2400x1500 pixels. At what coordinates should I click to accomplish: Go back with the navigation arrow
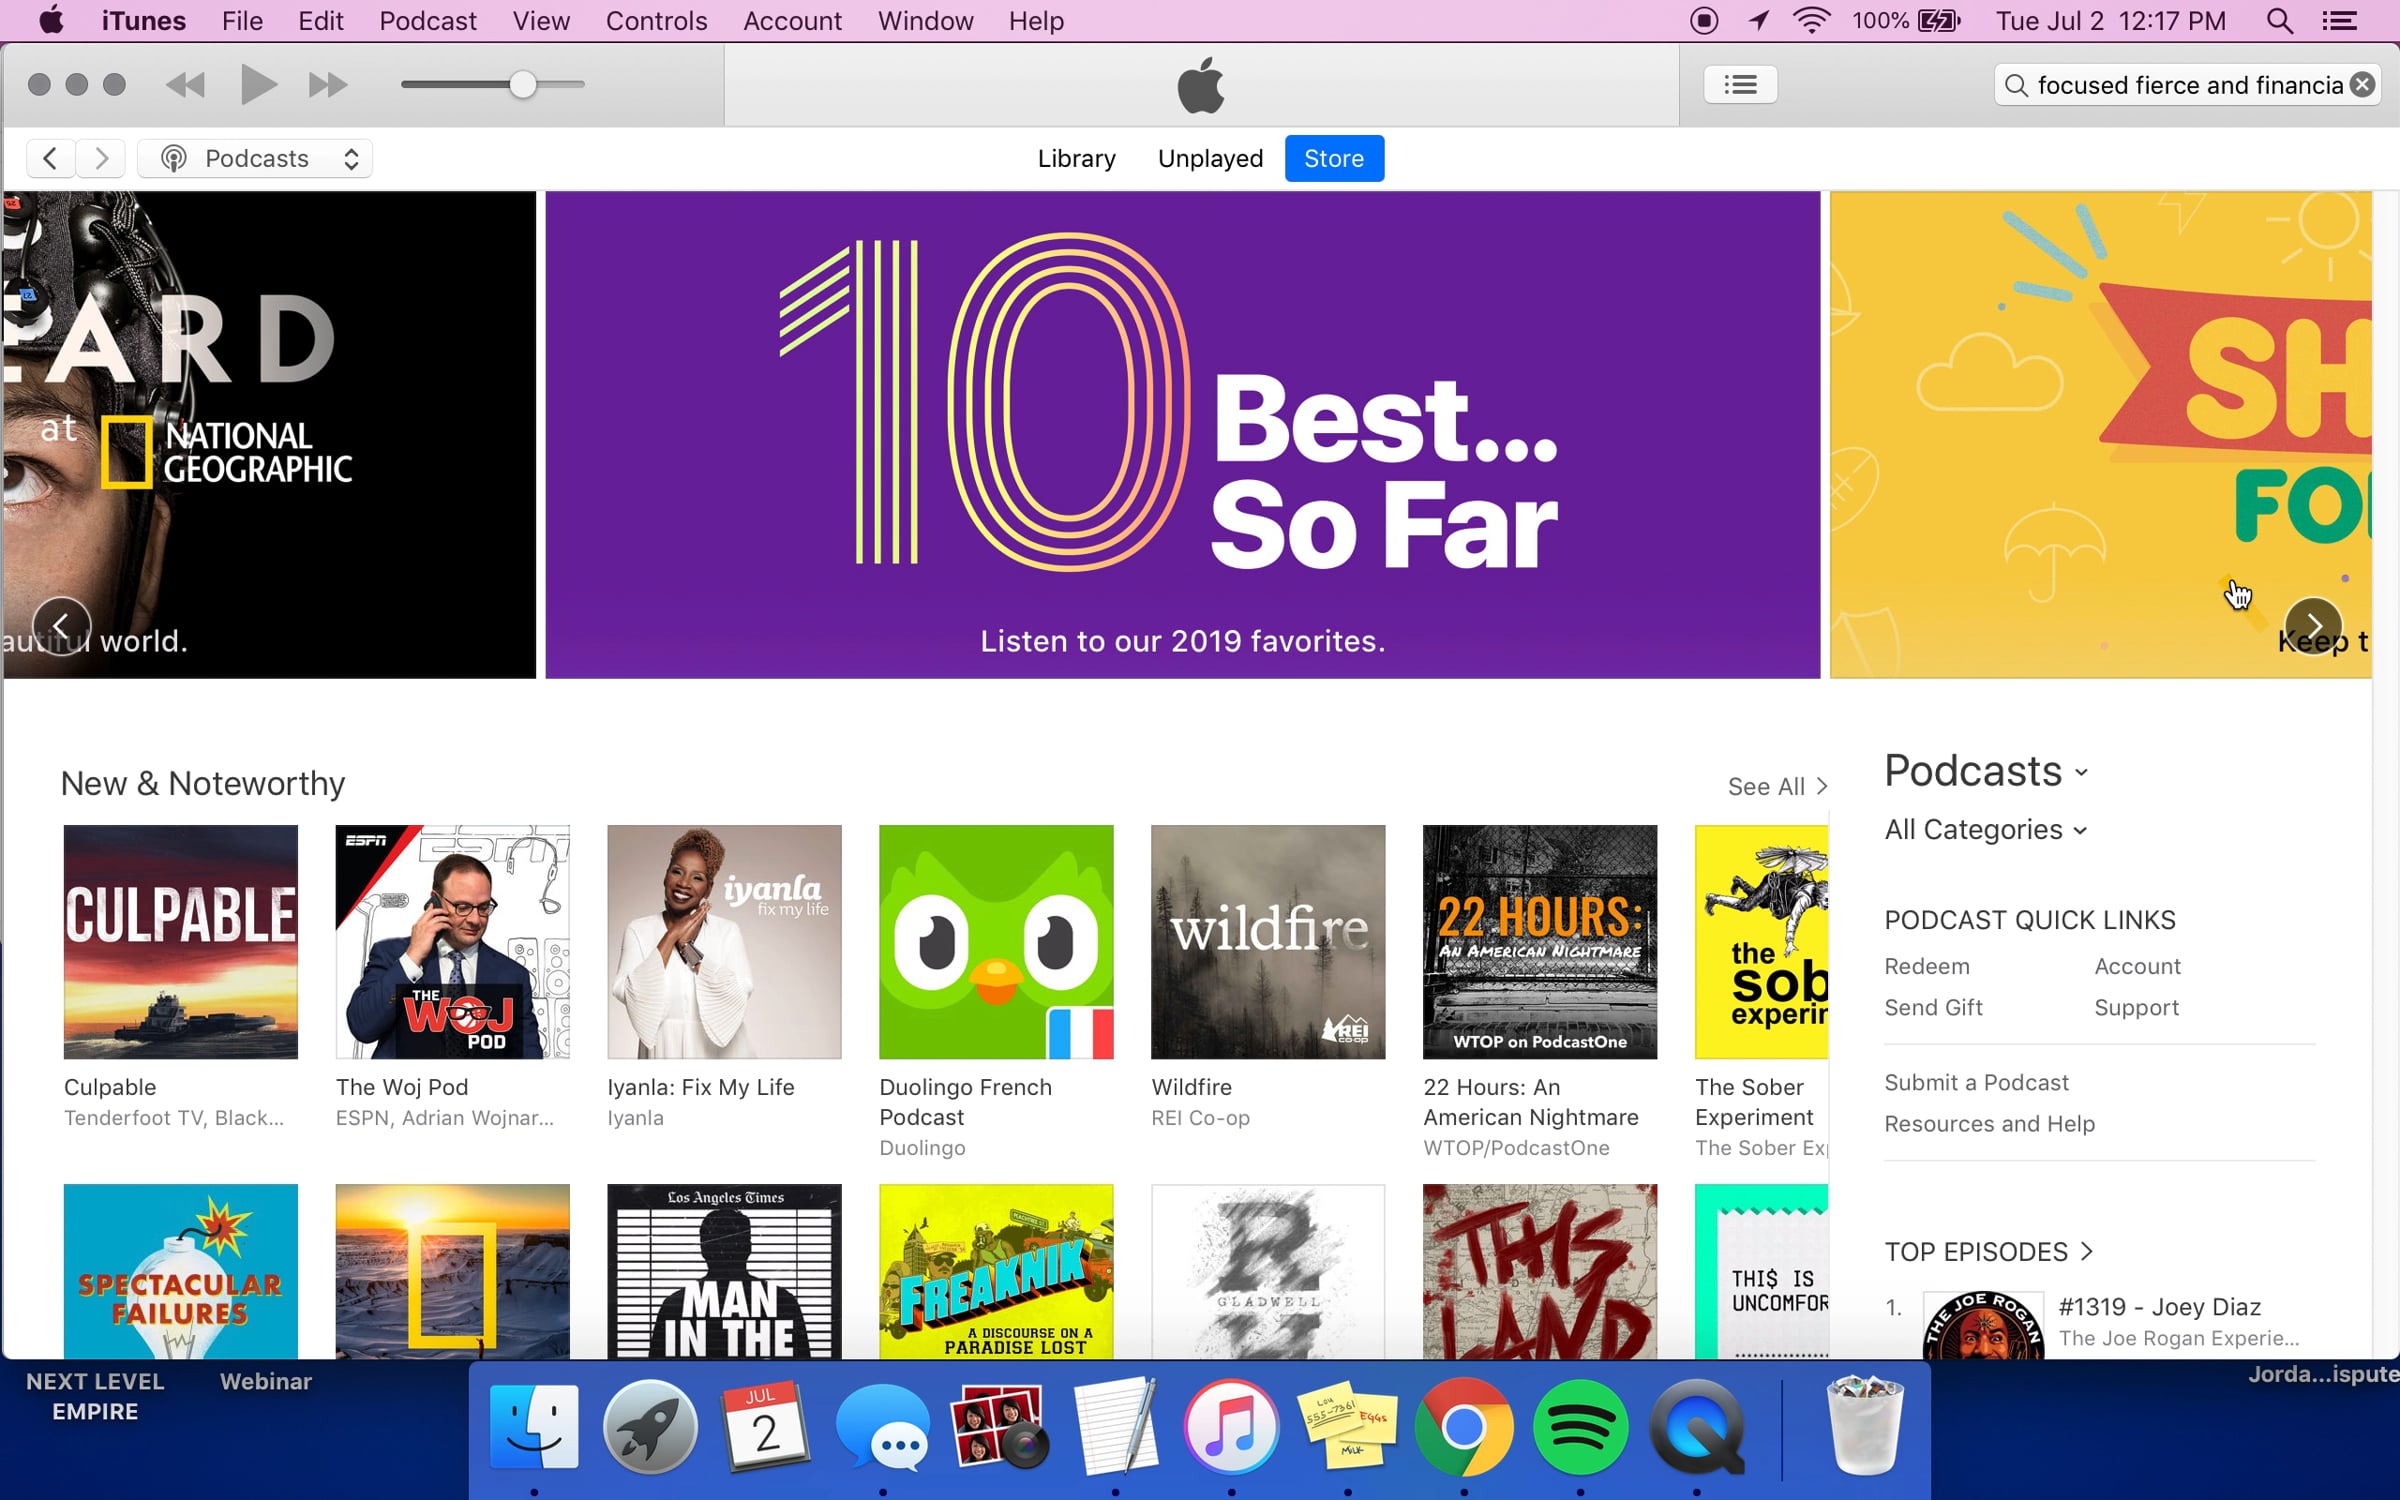50,158
